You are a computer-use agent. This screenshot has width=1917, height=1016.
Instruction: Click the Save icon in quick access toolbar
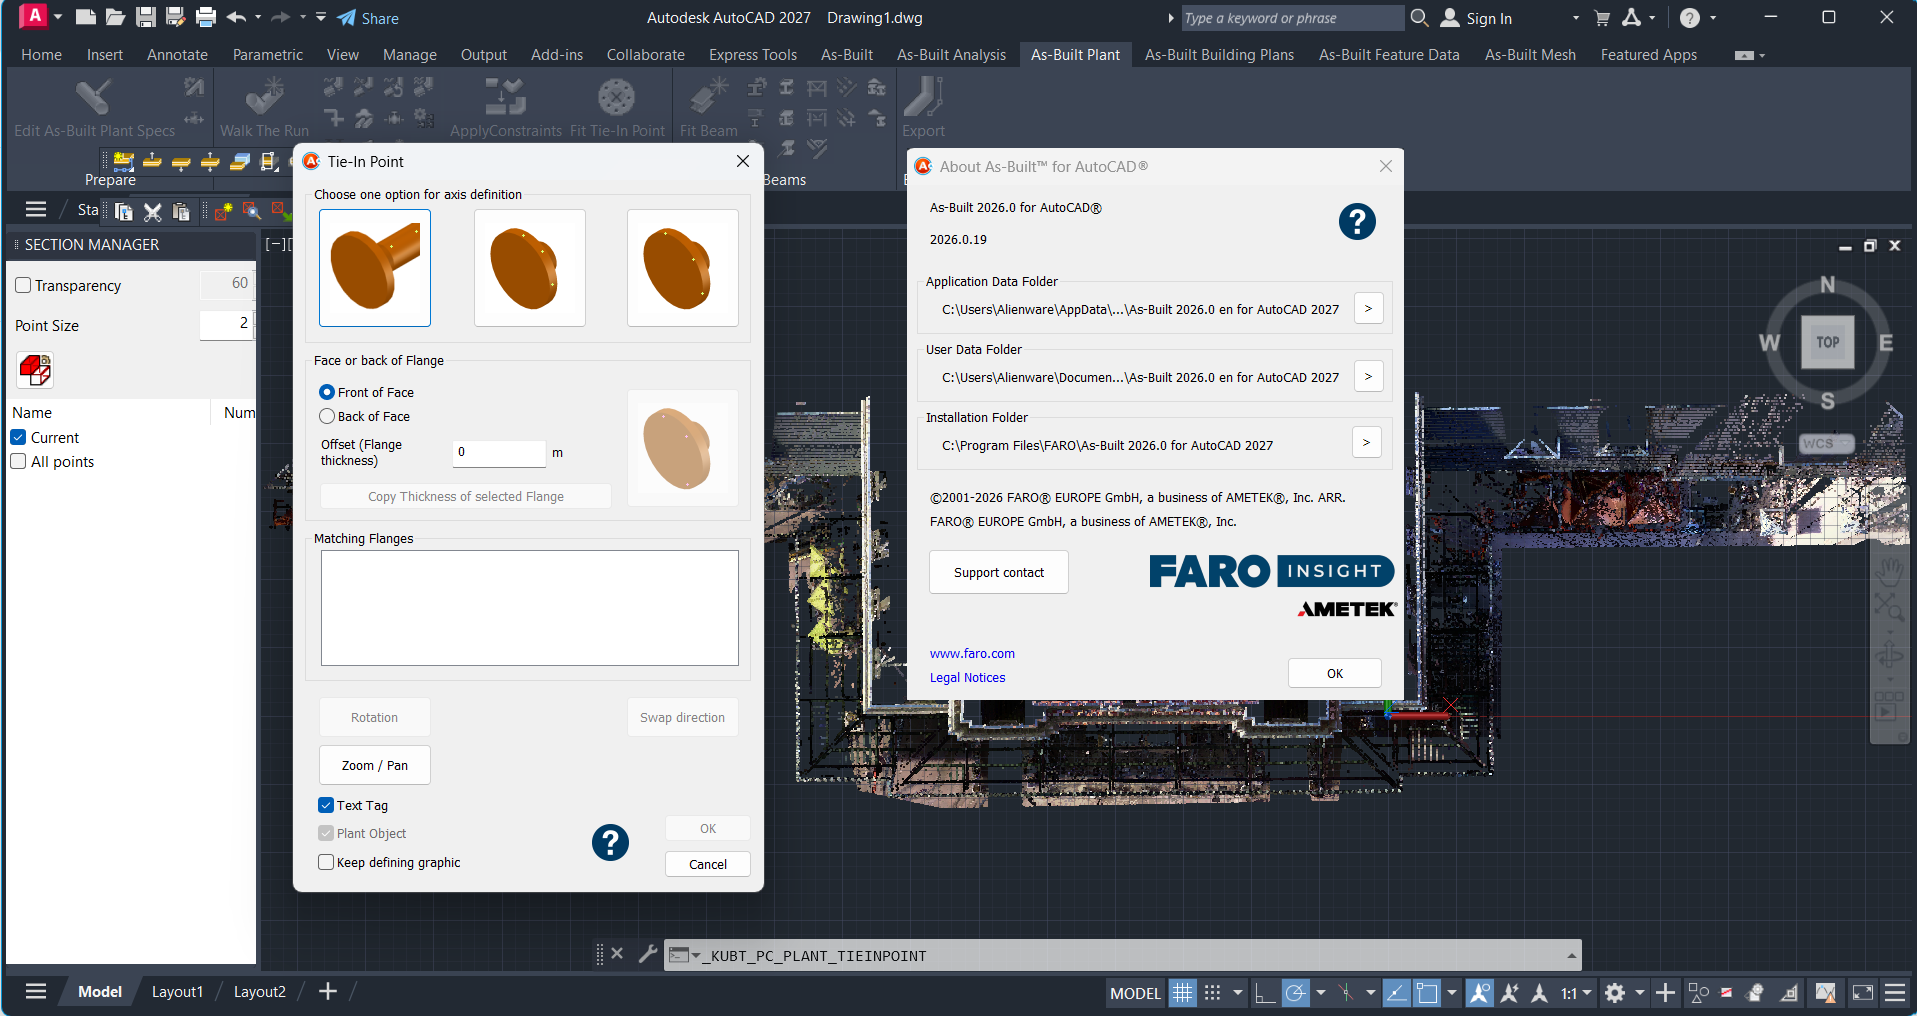point(146,17)
